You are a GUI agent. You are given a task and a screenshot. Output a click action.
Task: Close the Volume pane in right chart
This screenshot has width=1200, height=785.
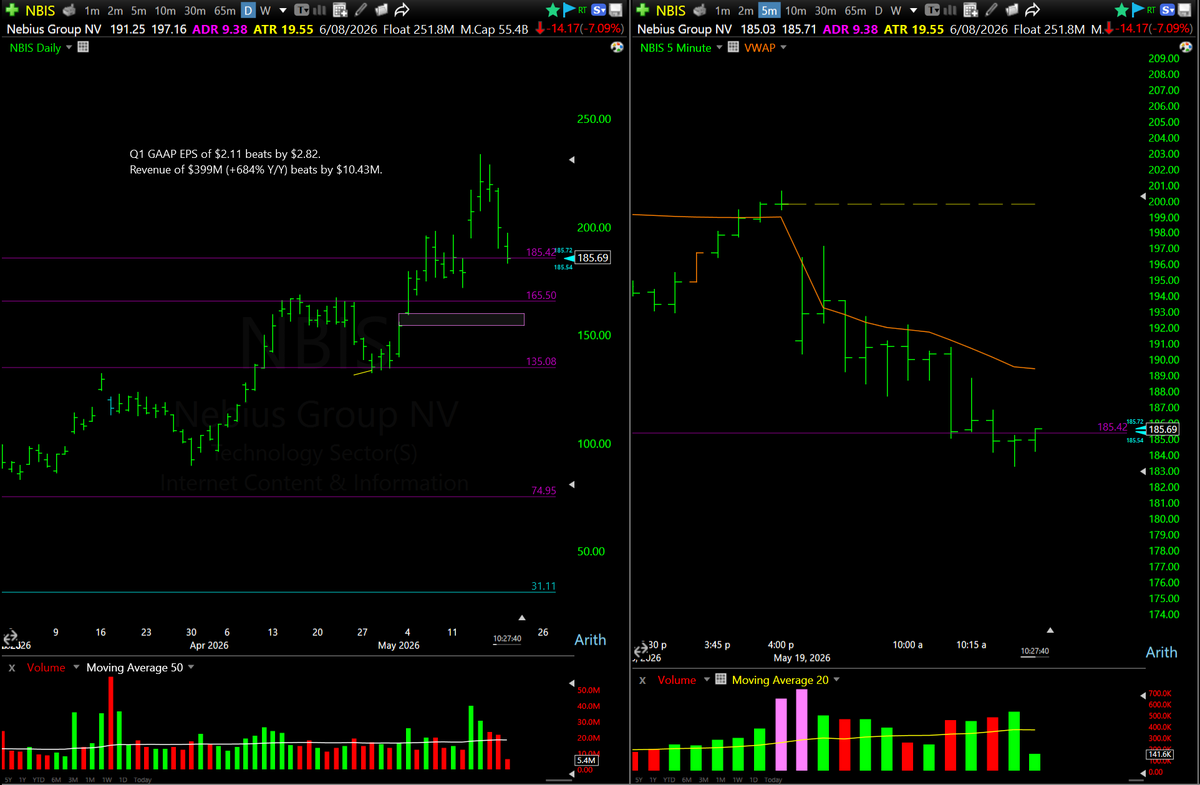click(641, 680)
